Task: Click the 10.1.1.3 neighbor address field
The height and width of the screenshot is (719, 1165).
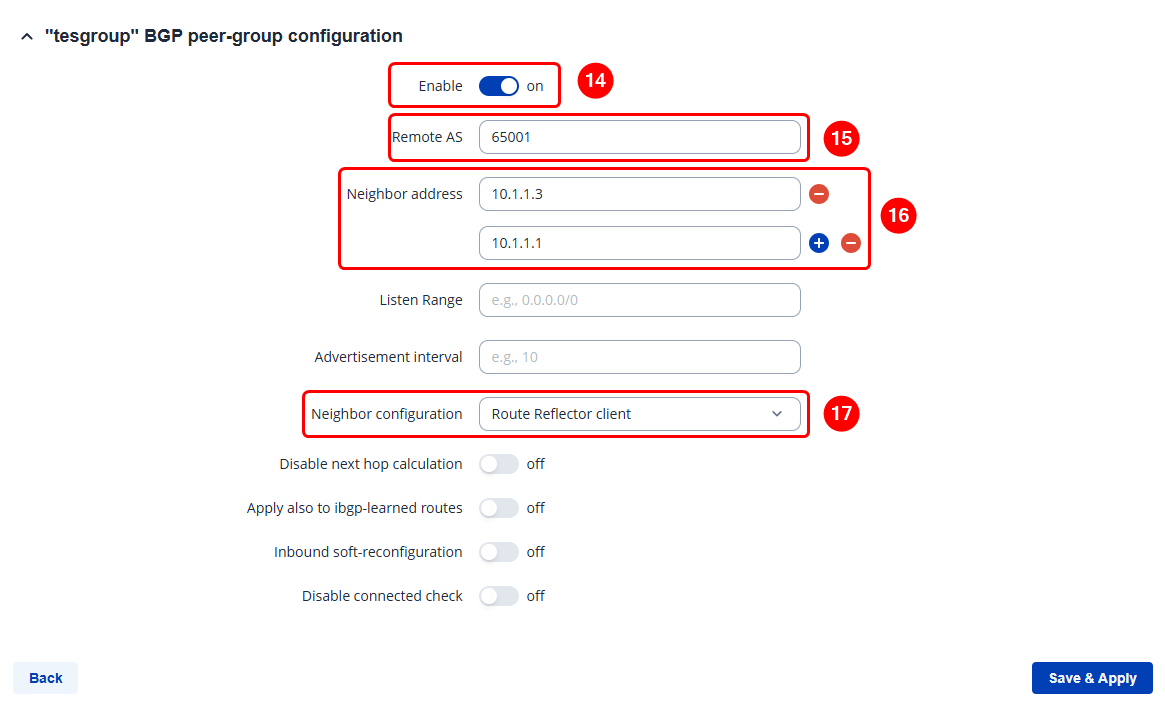Action: [x=639, y=194]
